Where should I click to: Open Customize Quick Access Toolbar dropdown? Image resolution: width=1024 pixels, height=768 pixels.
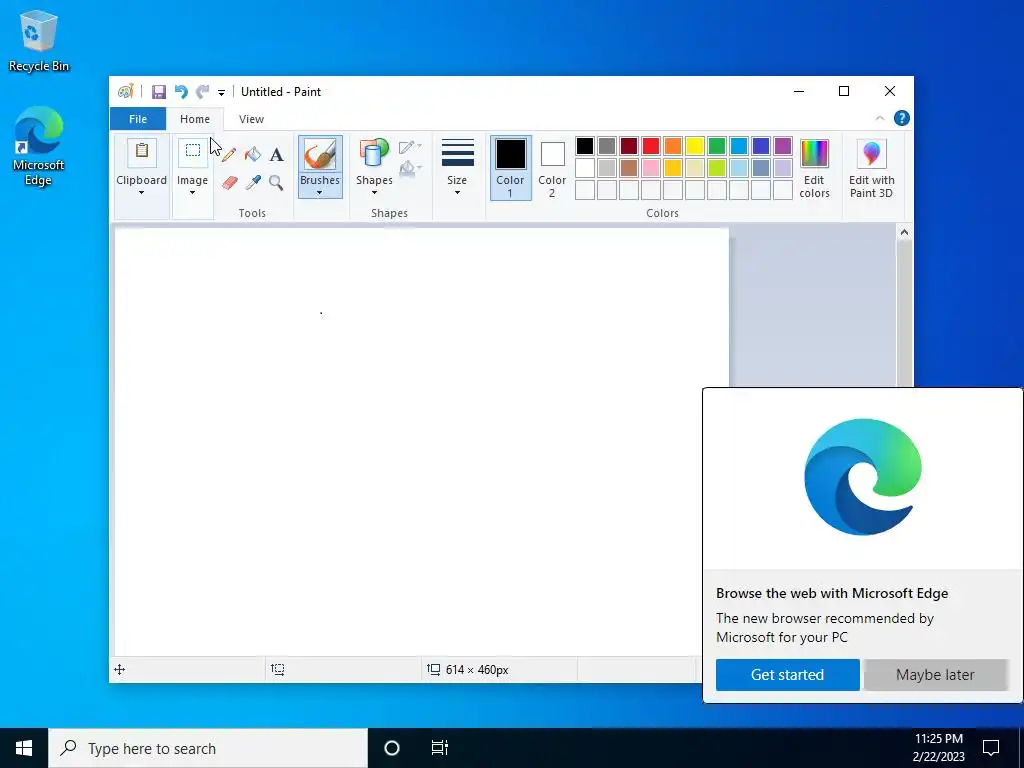[x=221, y=93]
